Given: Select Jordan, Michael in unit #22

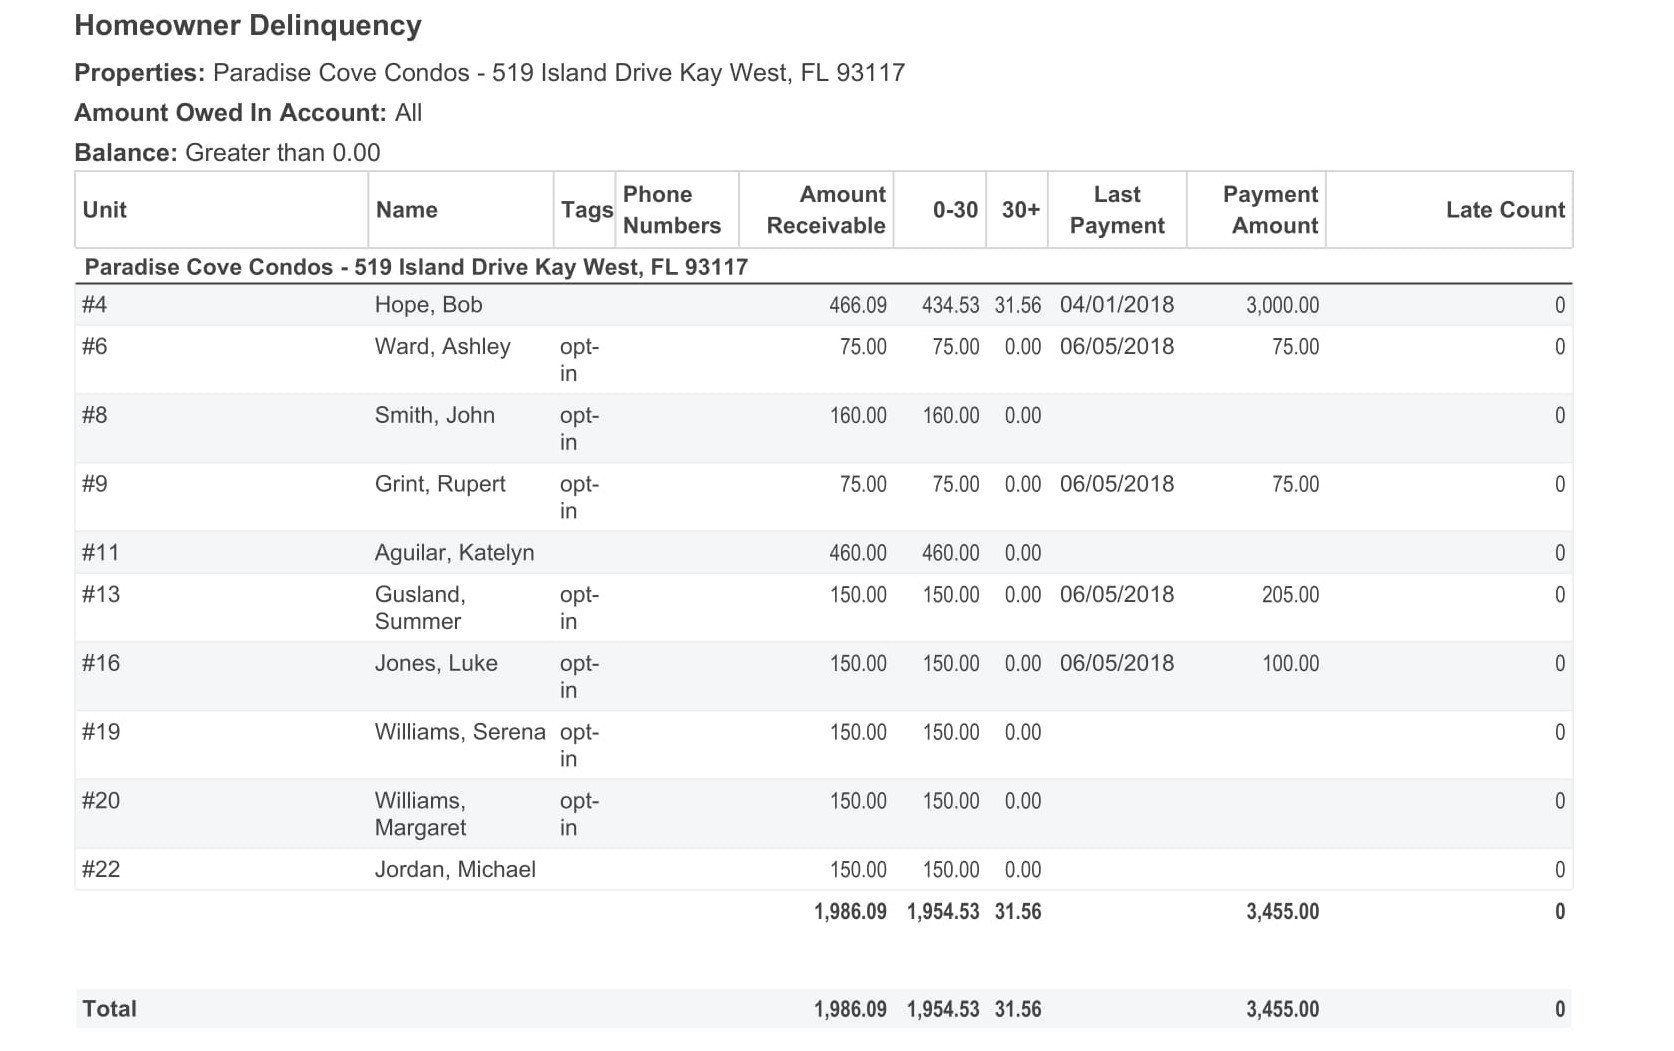Looking at the screenshot, I should tap(455, 870).
